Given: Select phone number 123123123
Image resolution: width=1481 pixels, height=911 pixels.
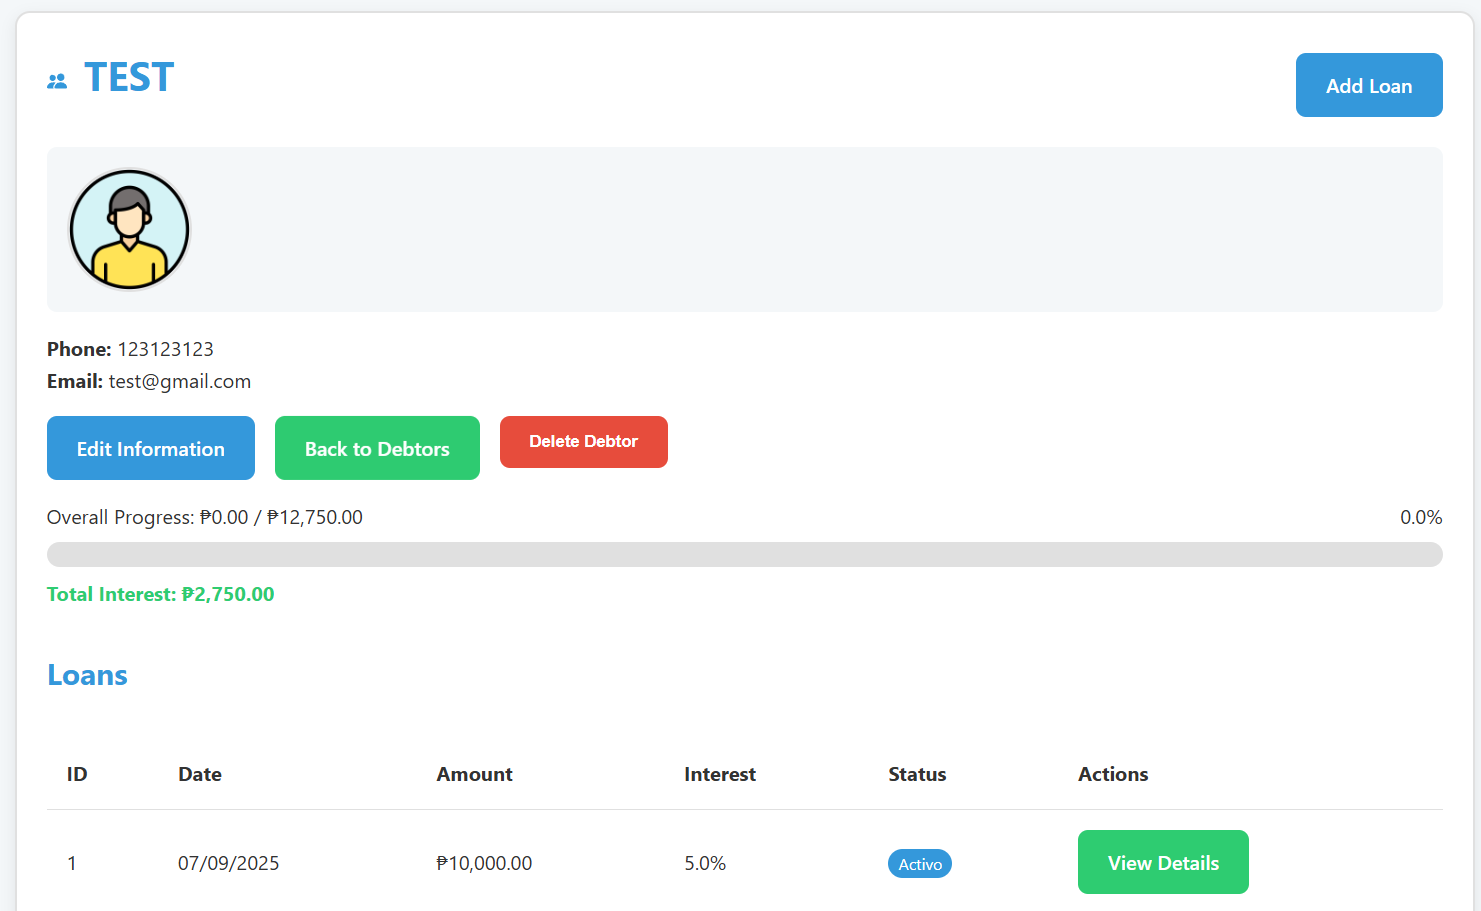Looking at the screenshot, I should click(166, 349).
